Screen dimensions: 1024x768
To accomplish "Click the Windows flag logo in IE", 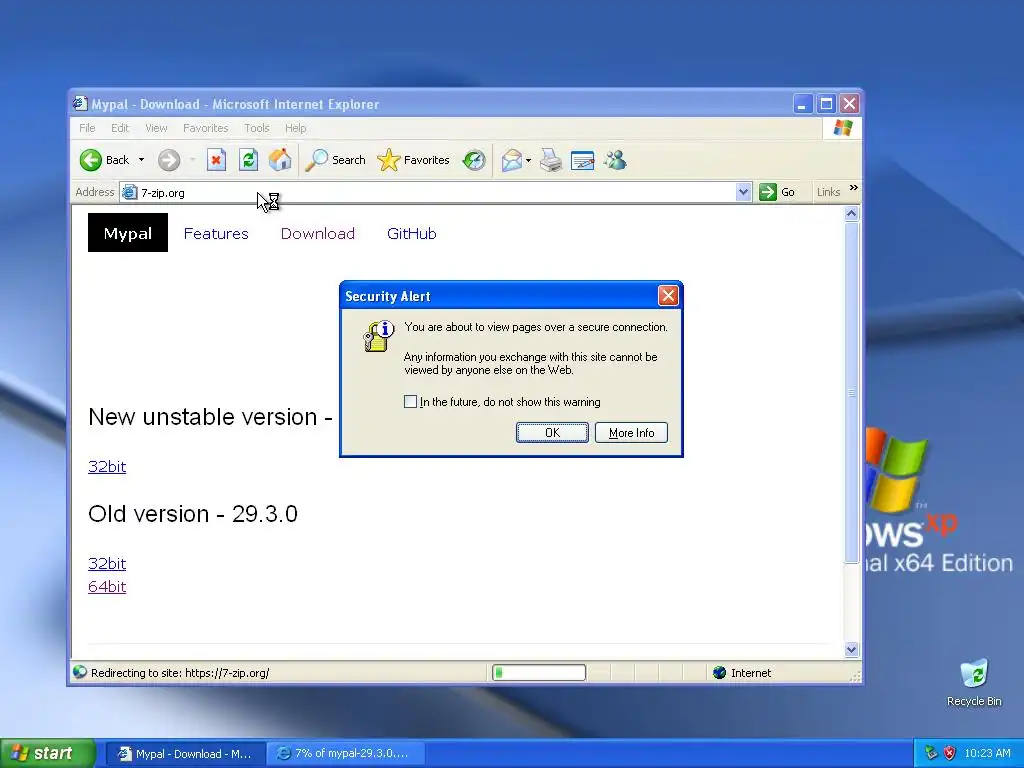I will [842, 127].
